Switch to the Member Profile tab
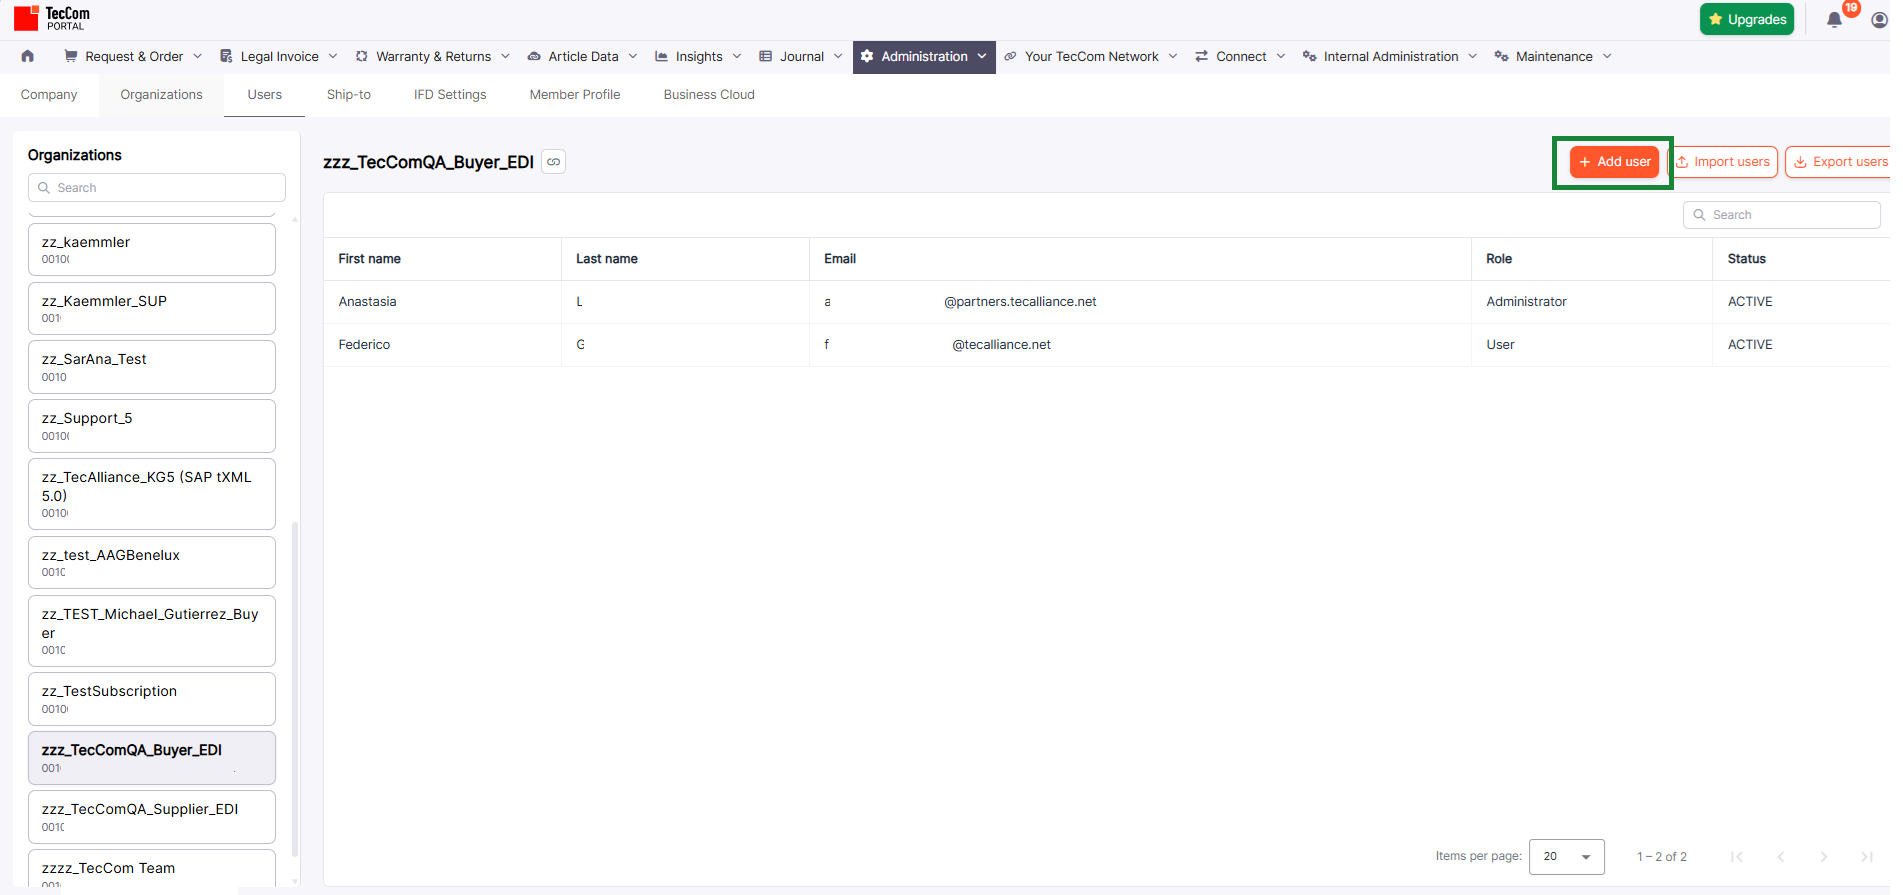The width and height of the screenshot is (1903, 895). click(575, 95)
